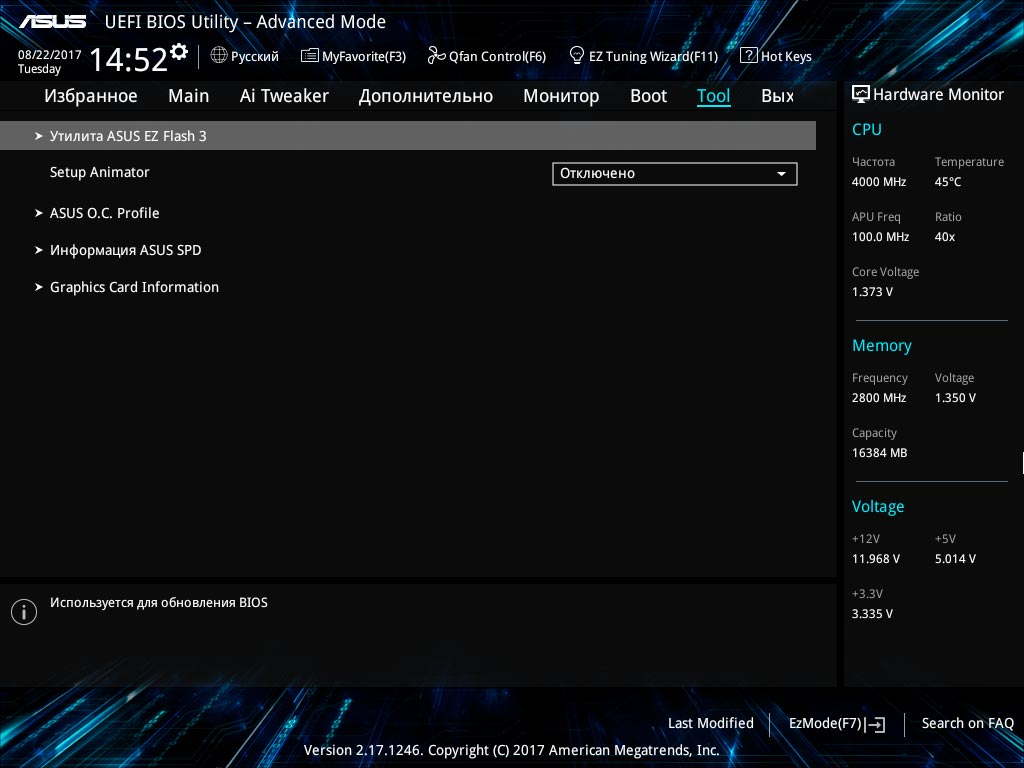This screenshot has height=768, width=1024.
Task: Click the 4000 MHz CPU frequency value
Action: coord(879,182)
